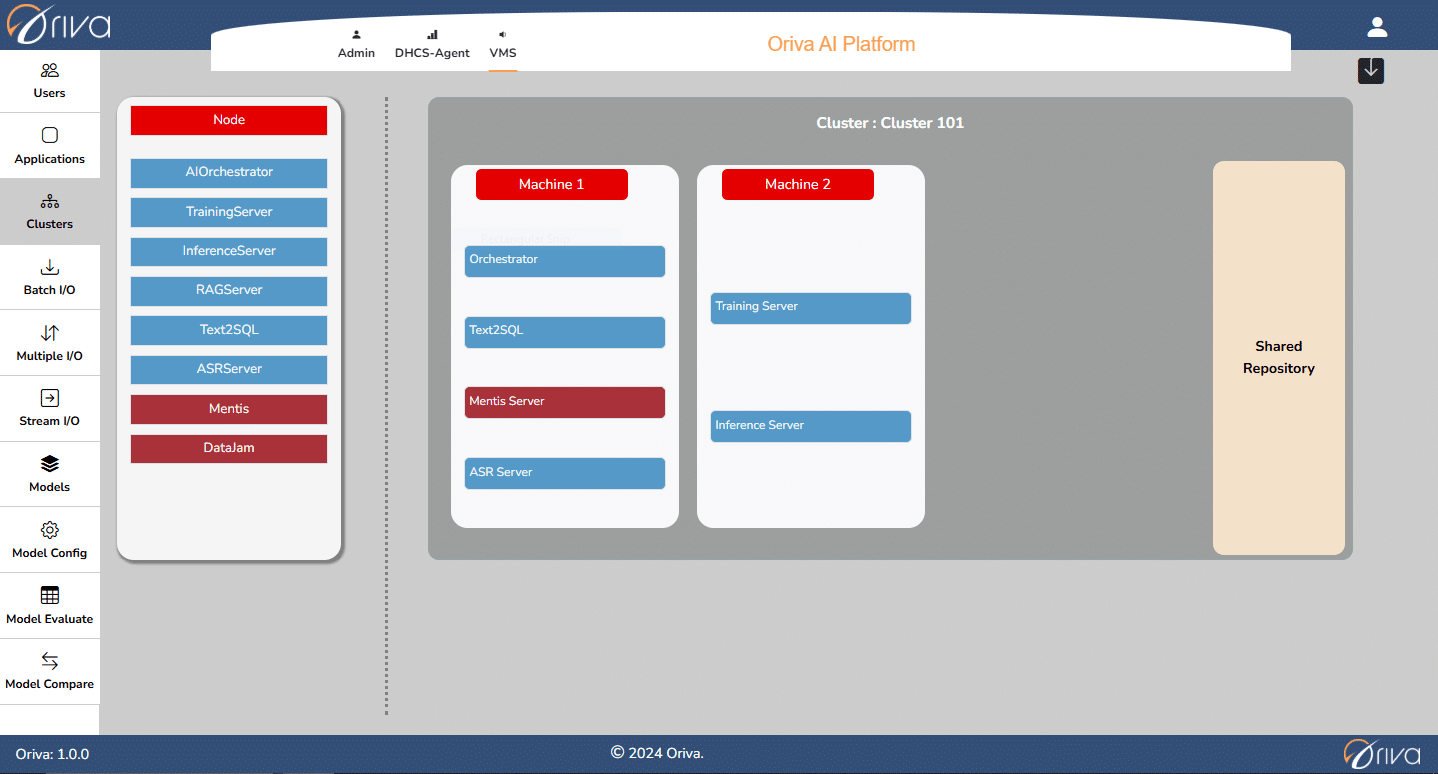Select the AIOrchestrator node
The height and width of the screenshot is (774, 1438).
point(228,173)
